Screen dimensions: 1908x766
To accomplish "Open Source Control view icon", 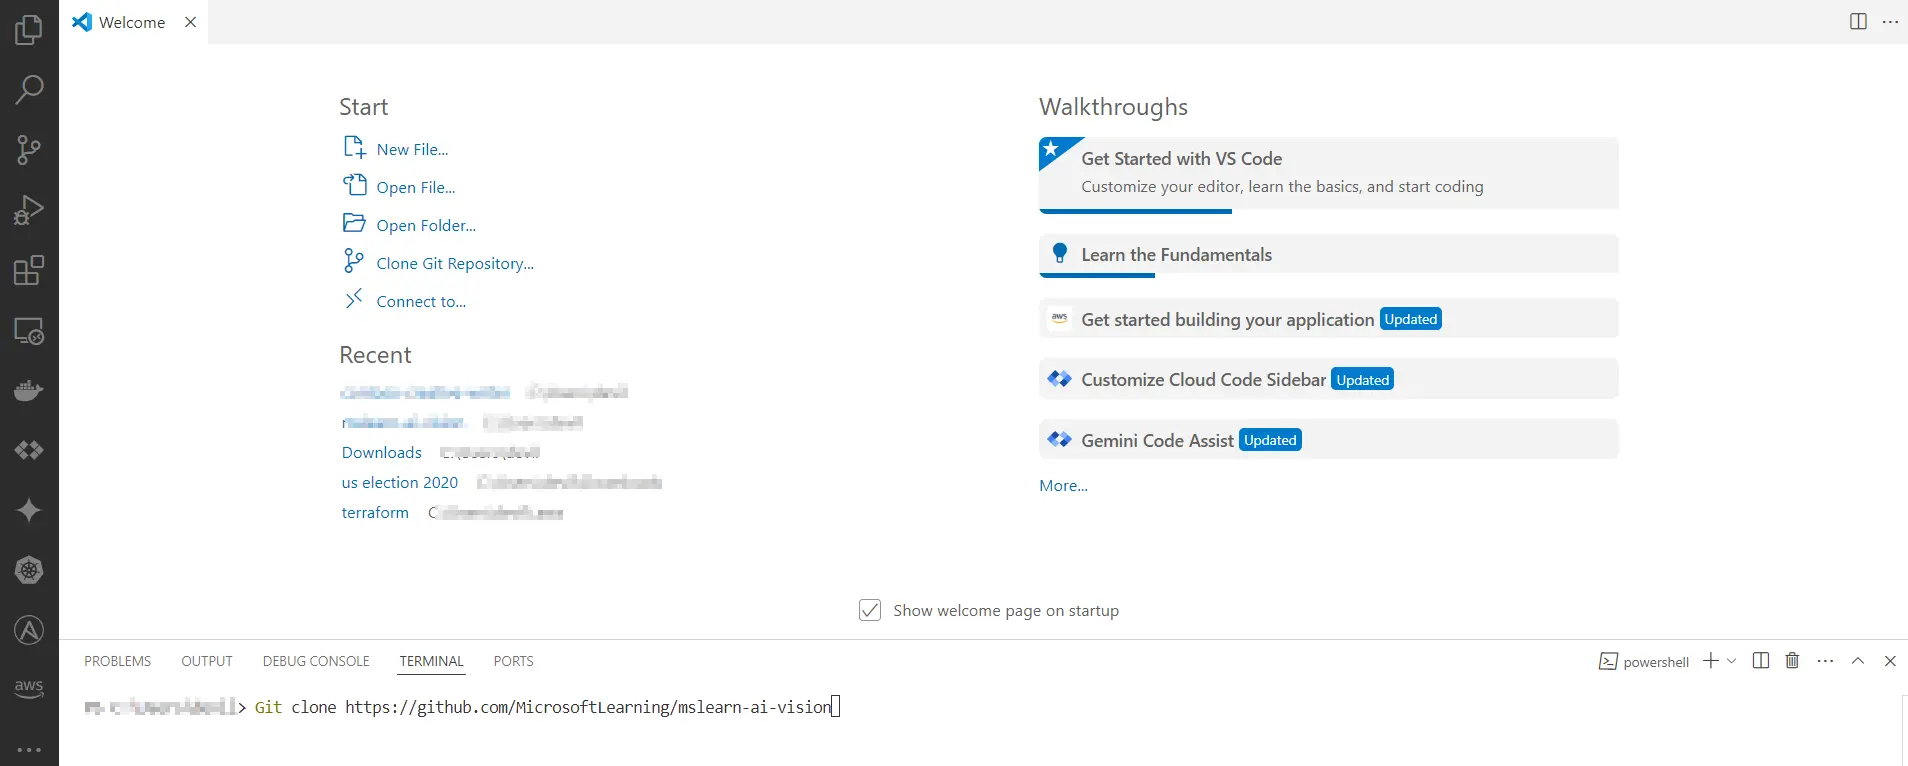I will [29, 150].
